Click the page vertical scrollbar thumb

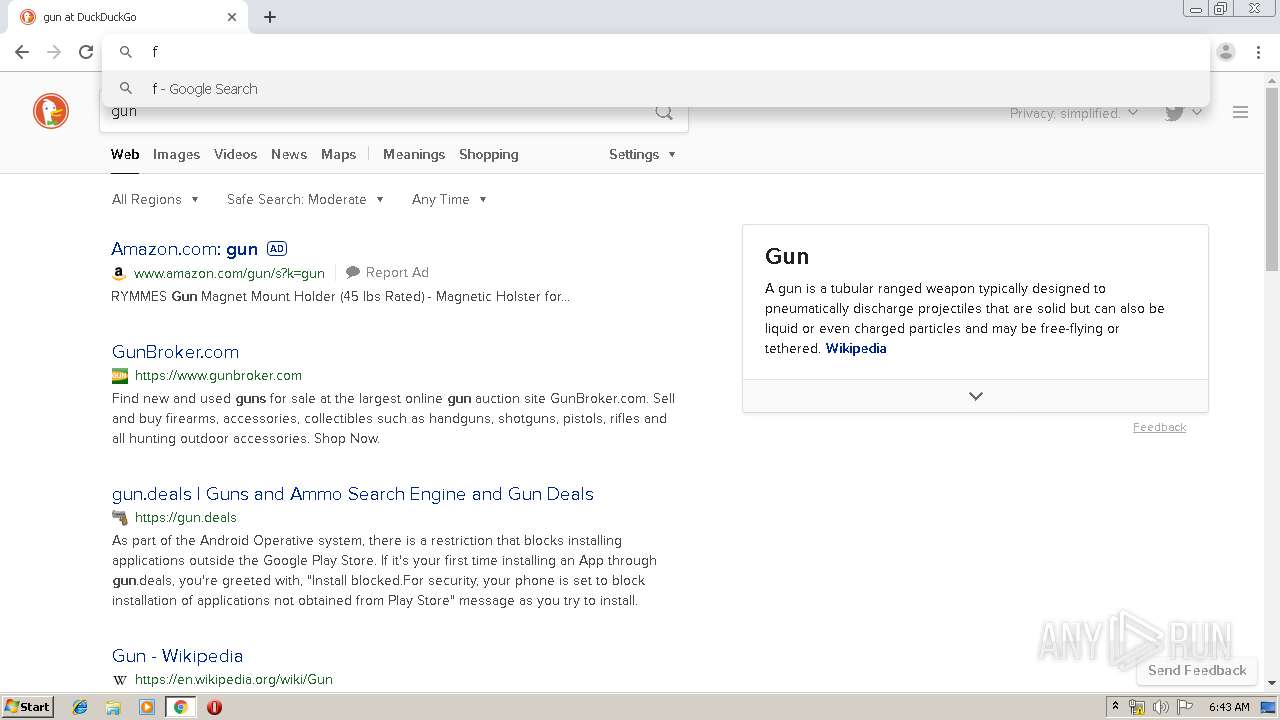1272,180
